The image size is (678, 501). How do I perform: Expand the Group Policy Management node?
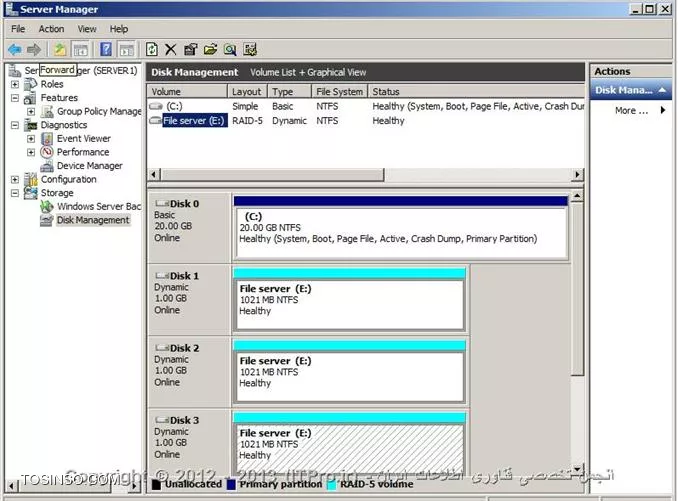(31, 112)
